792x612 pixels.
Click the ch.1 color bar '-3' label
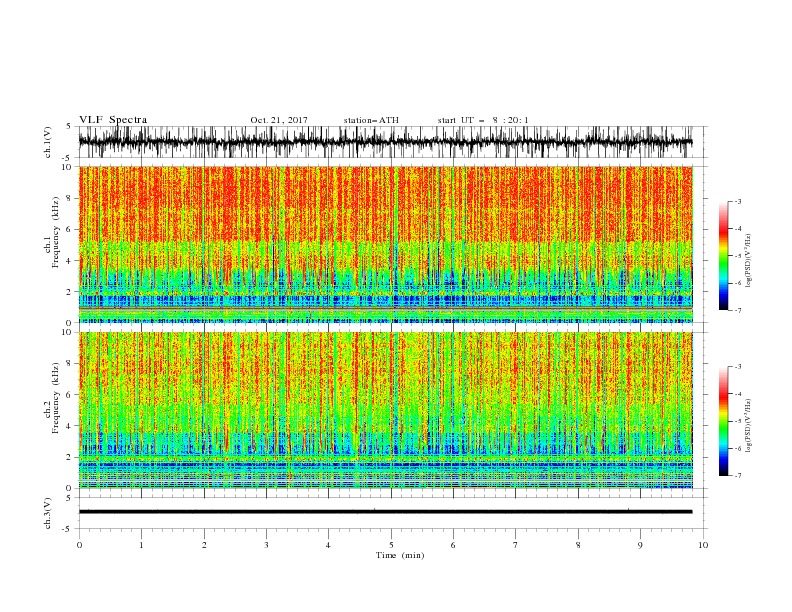tap(737, 201)
